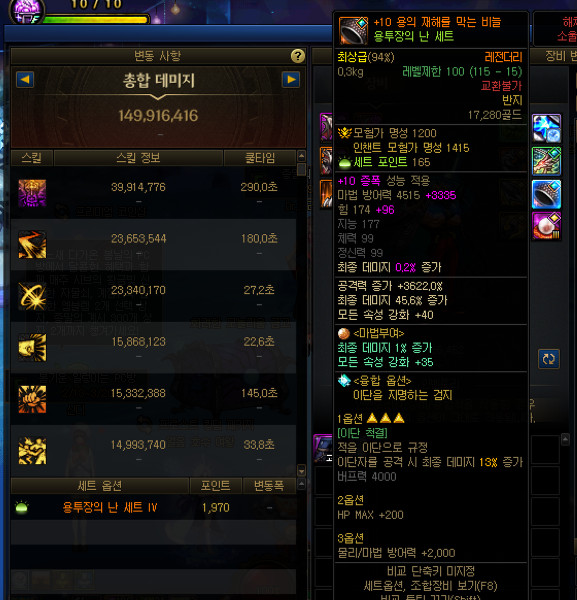Select the purple skill icon with 39,914,776 damage
The image size is (577, 600).
[x=33, y=193]
